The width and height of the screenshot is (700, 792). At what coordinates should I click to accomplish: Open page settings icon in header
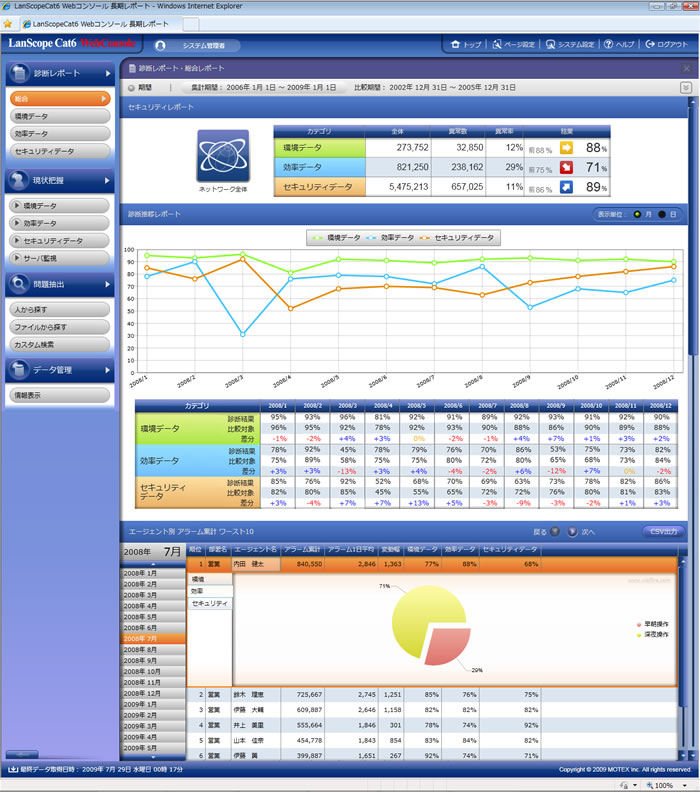[497, 44]
